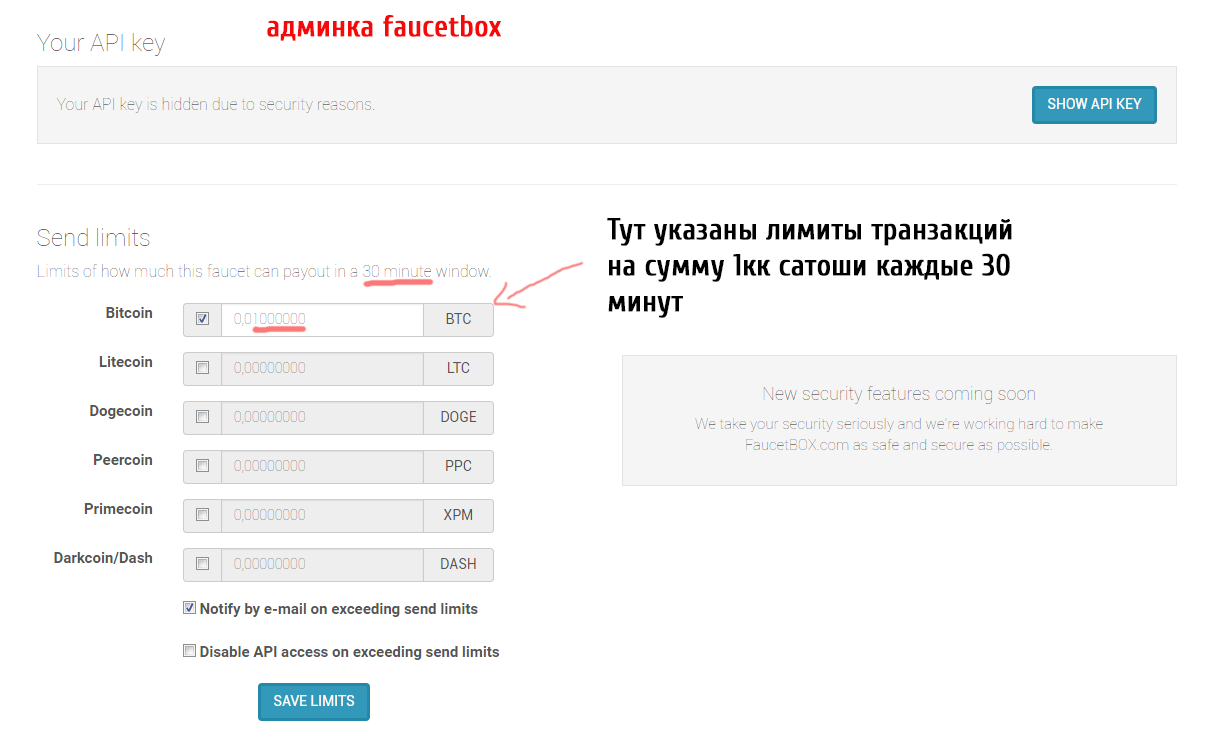1214x749 pixels.
Task: Click the Litecoin limit amount field
Action: pyautogui.click(x=322, y=368)
